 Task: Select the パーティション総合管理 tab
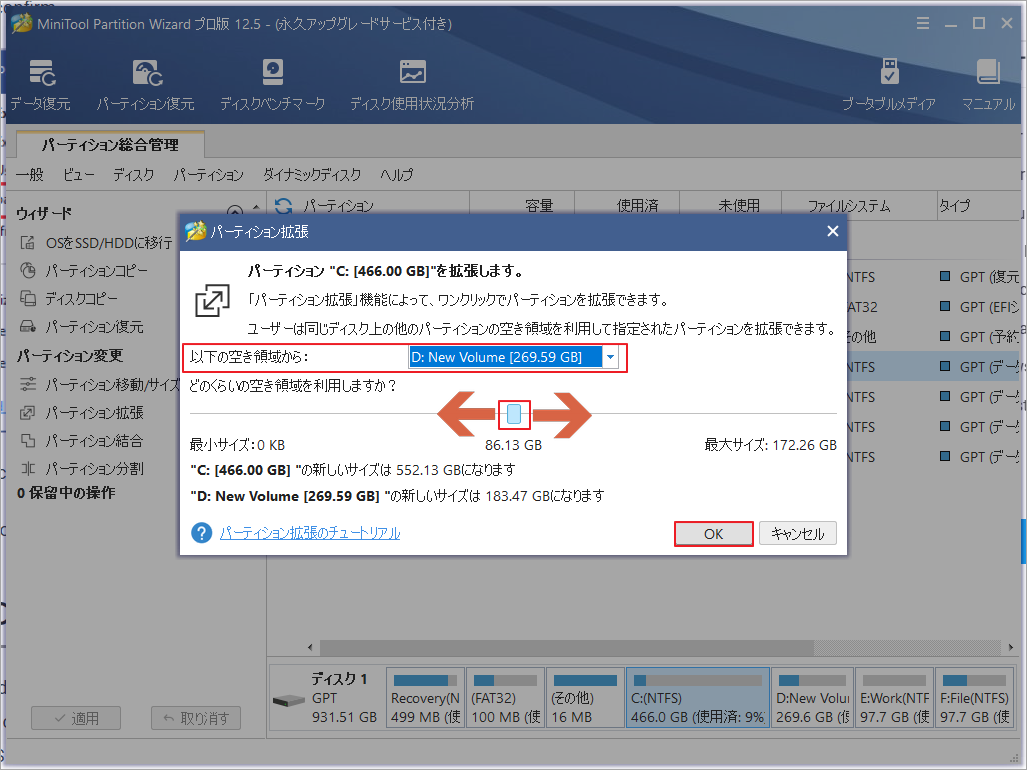coord(108,145)
